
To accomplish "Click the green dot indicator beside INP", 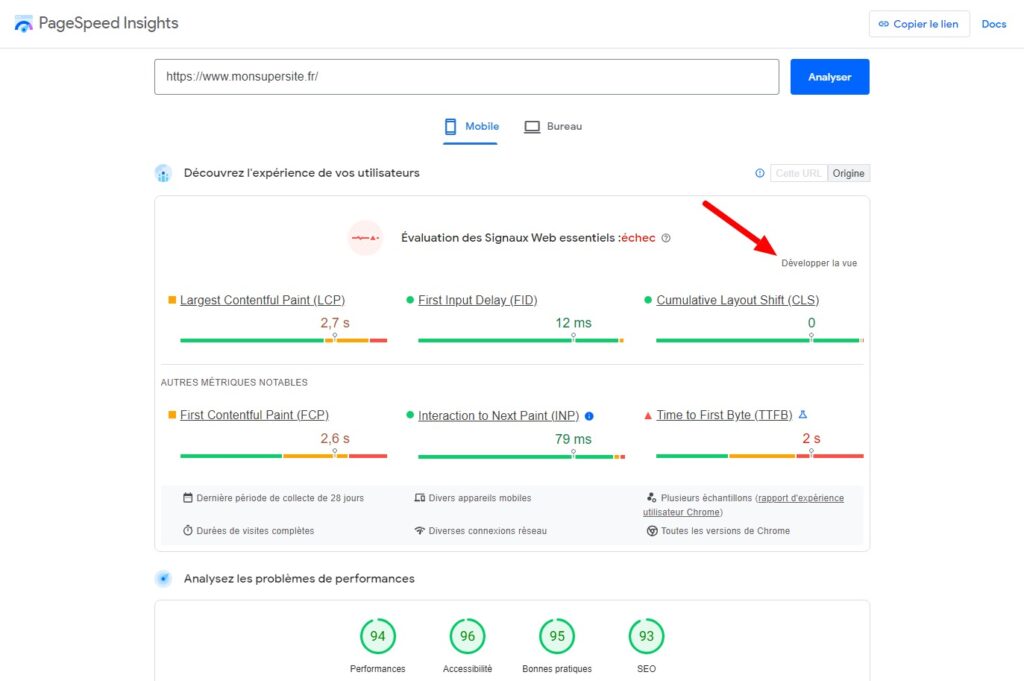I will pyautogui.click(x=410, y=415).
